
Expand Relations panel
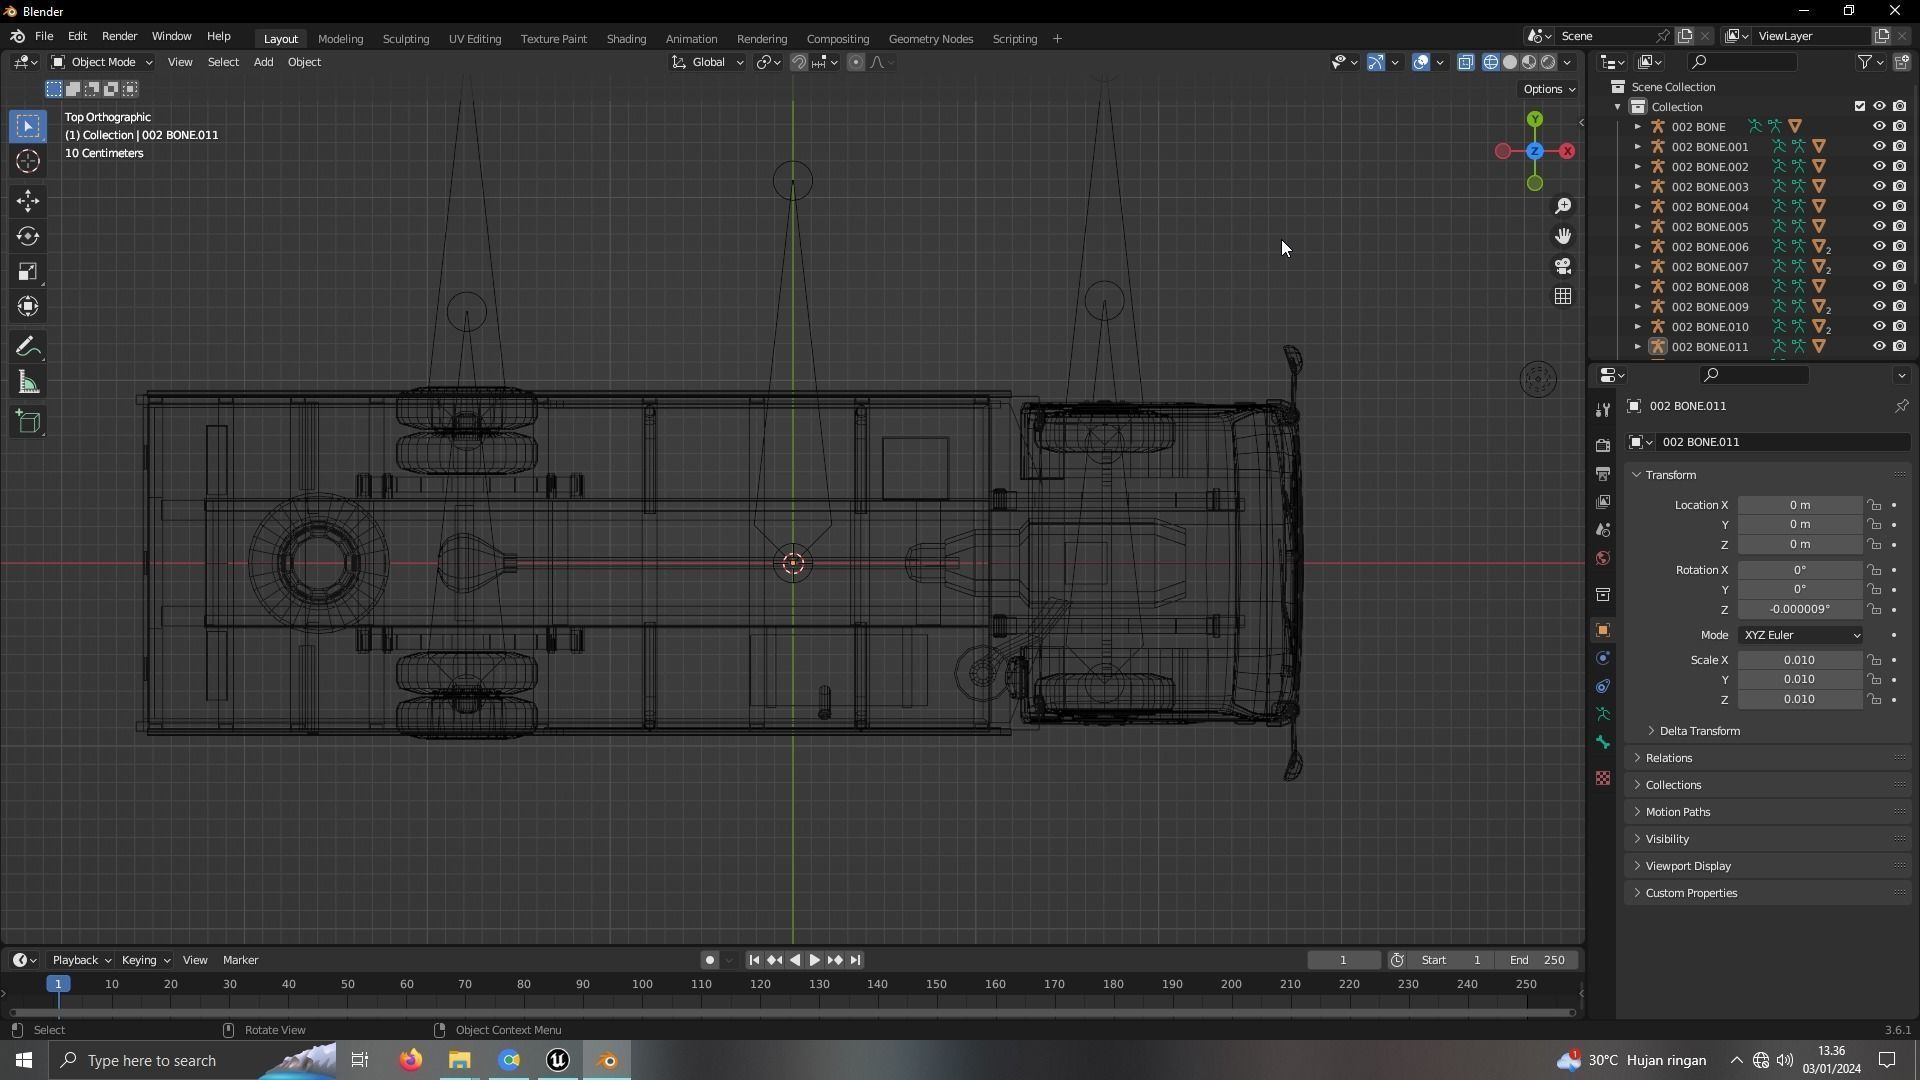click(x=1668, y=758)
